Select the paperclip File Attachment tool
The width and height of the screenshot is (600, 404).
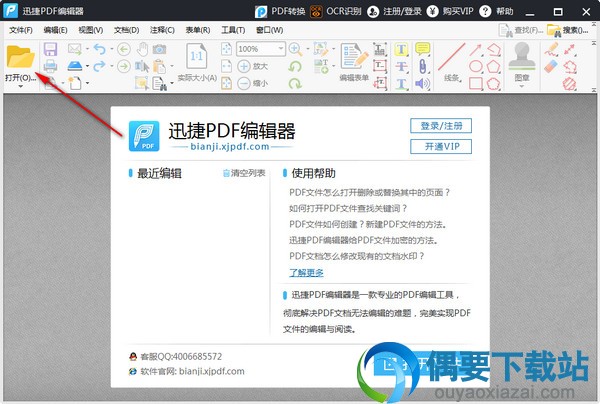(x=422, y=66)
